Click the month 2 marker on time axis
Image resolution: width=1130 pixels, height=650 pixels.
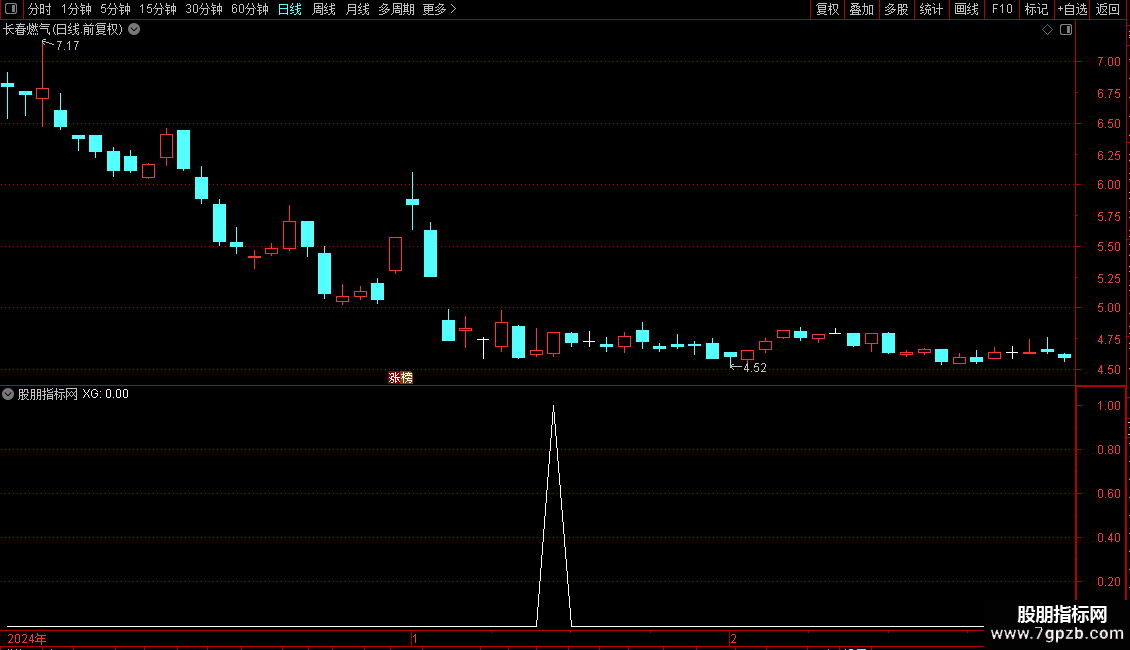coord(734,638)
